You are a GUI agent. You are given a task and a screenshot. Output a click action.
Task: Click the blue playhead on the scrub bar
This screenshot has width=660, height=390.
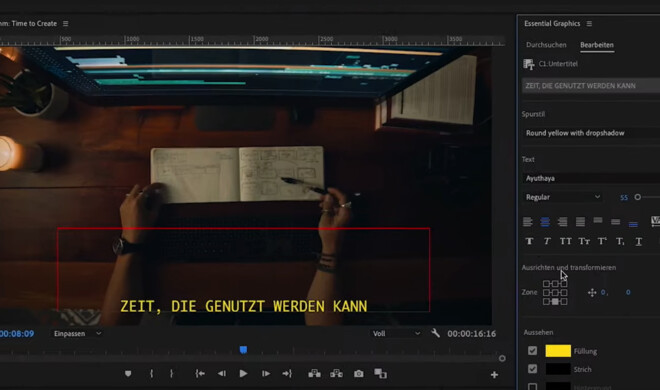(243, 350)
